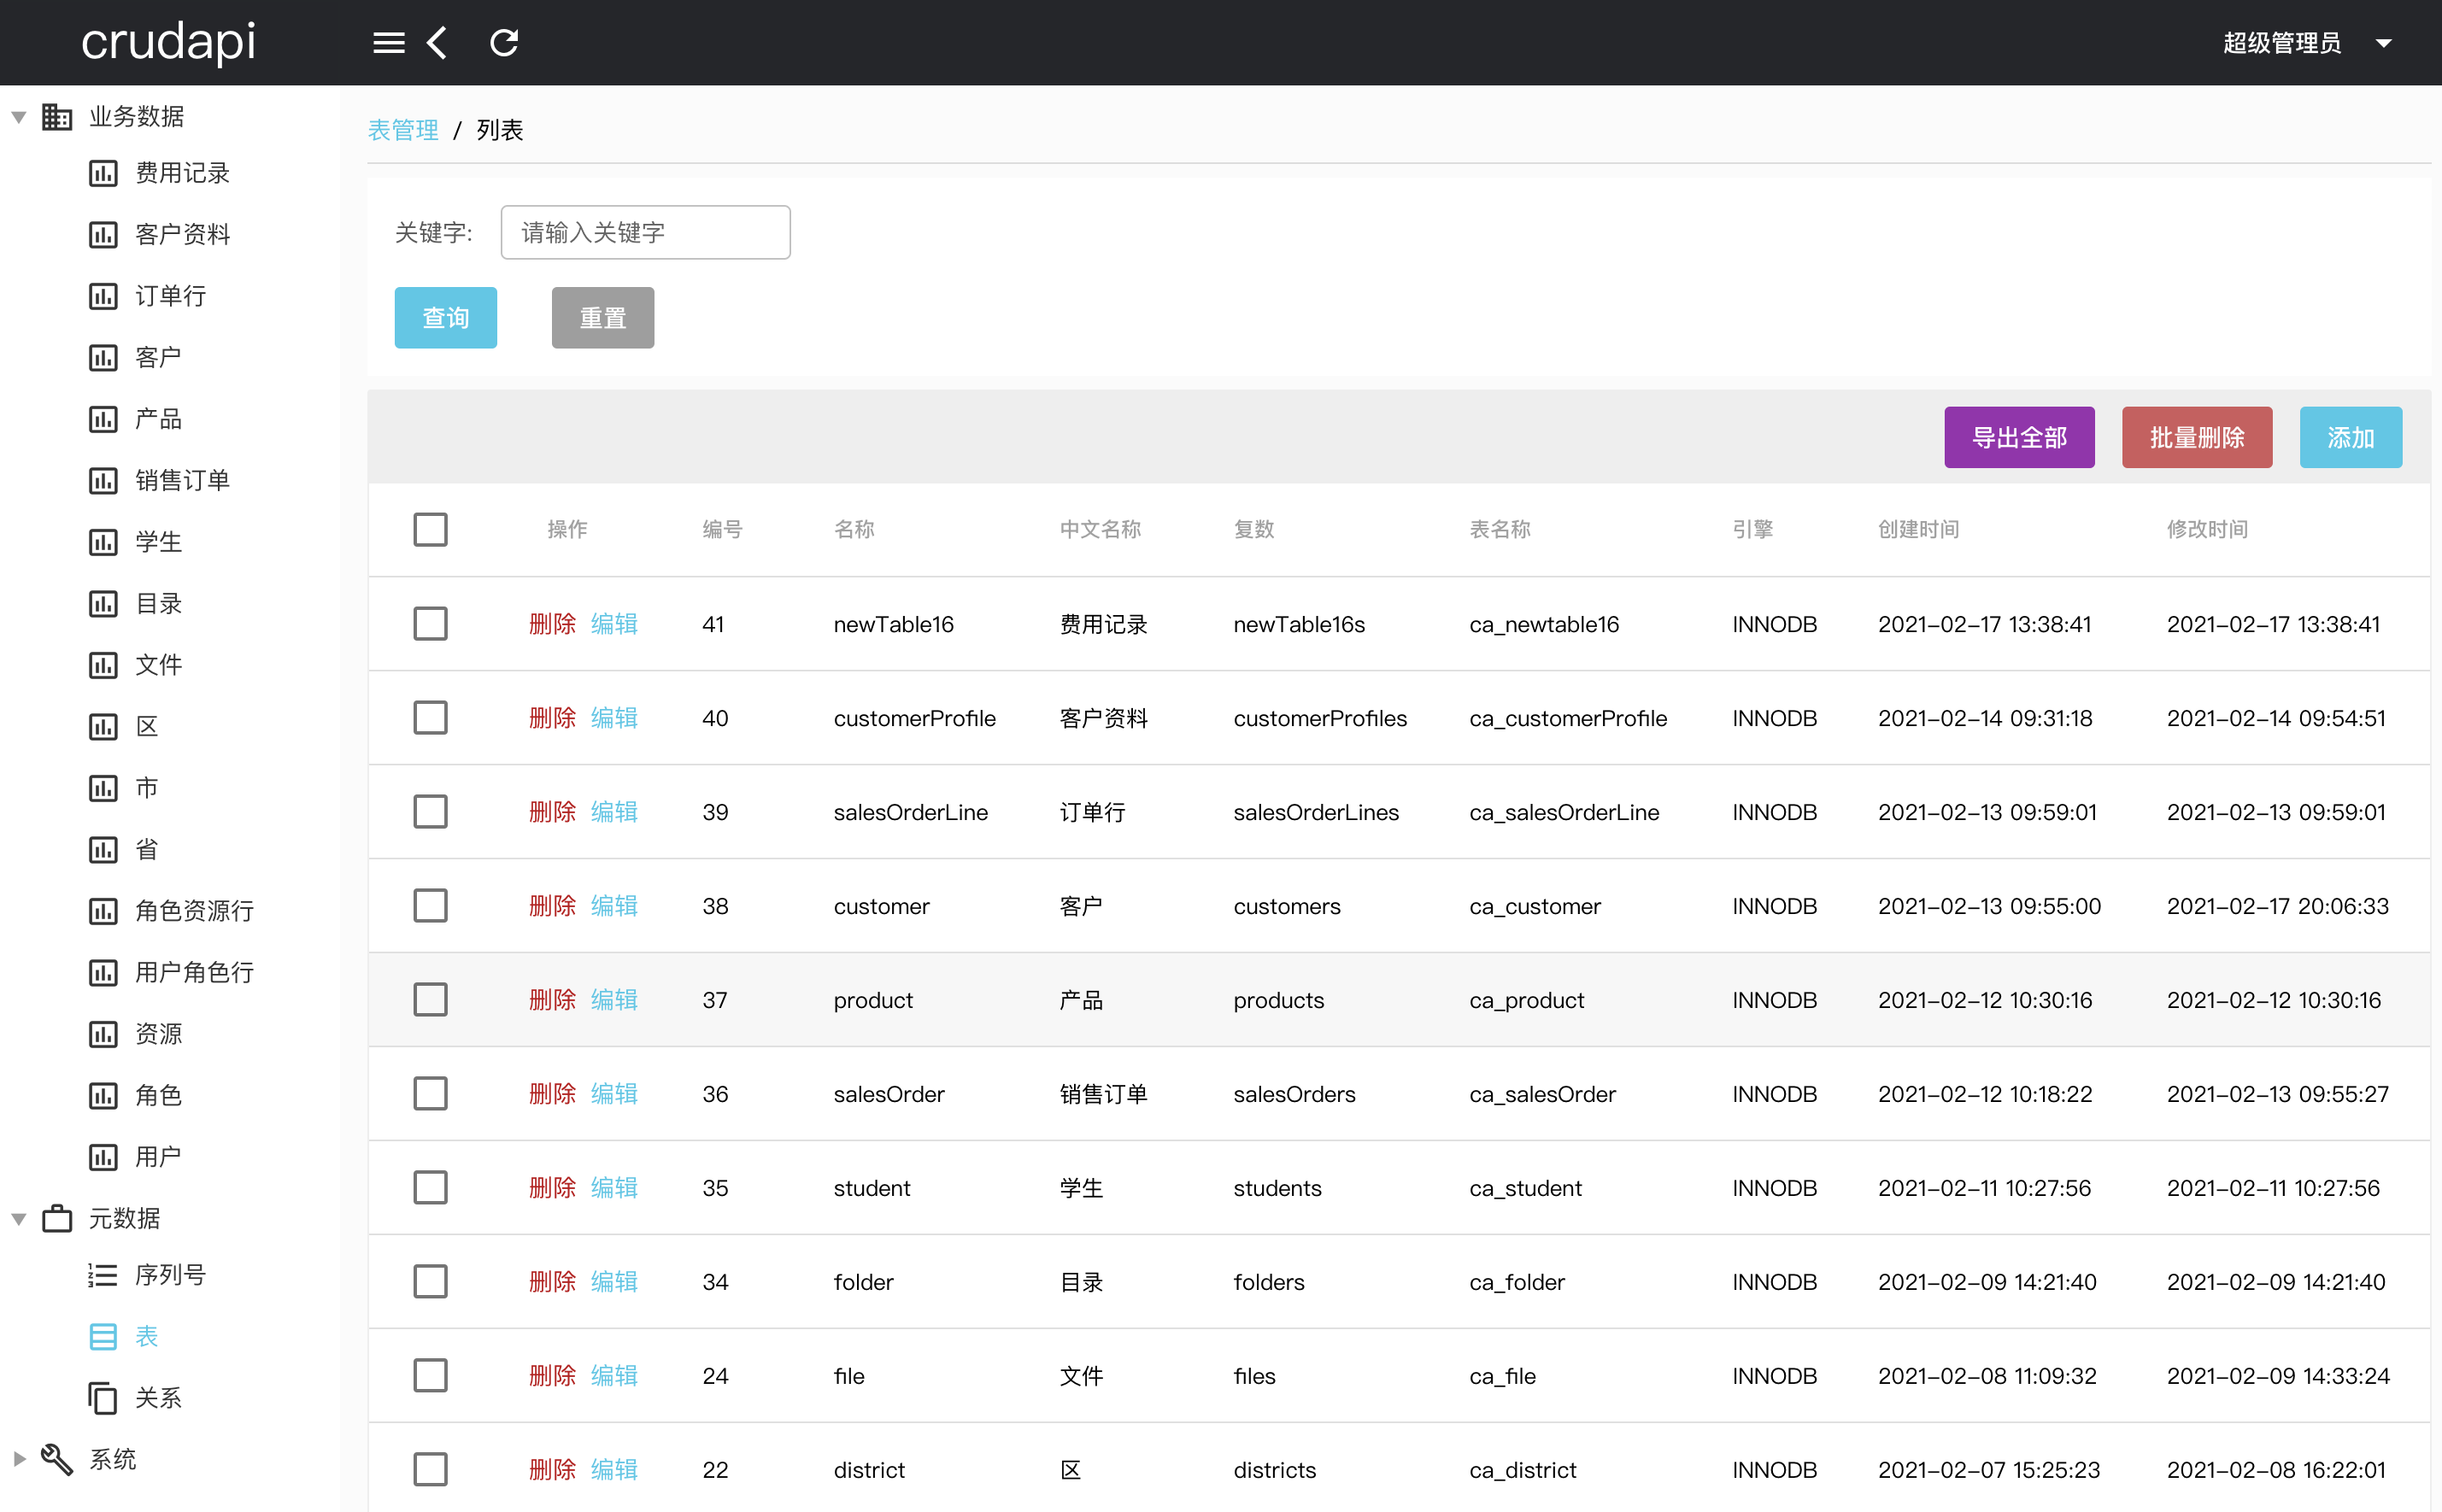Open the 超级管理员 user dropdown arrow
The image size is (2442, 1512).
click(x=2383, y=43)
